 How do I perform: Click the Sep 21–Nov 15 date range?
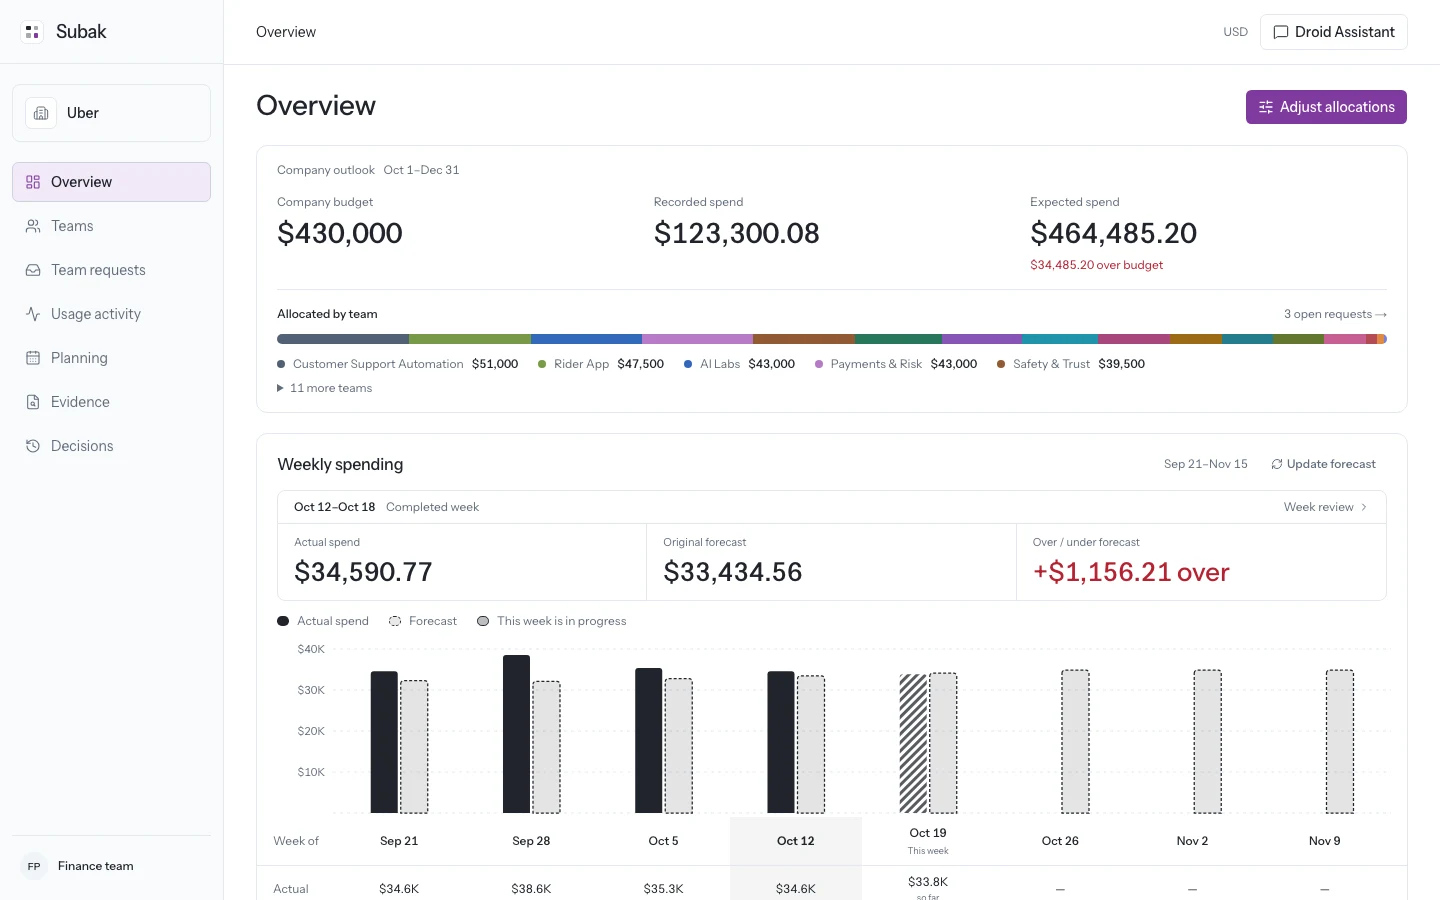pyautogui.click(x=1206, y=464)
